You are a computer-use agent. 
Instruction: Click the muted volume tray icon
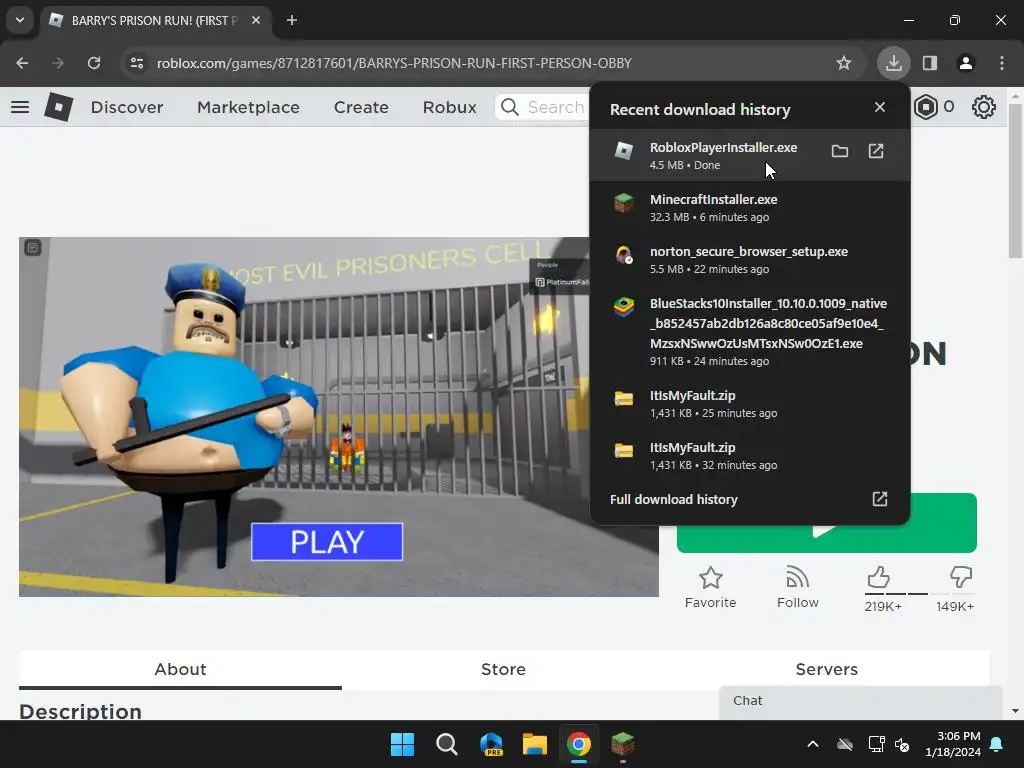point(902,744)
